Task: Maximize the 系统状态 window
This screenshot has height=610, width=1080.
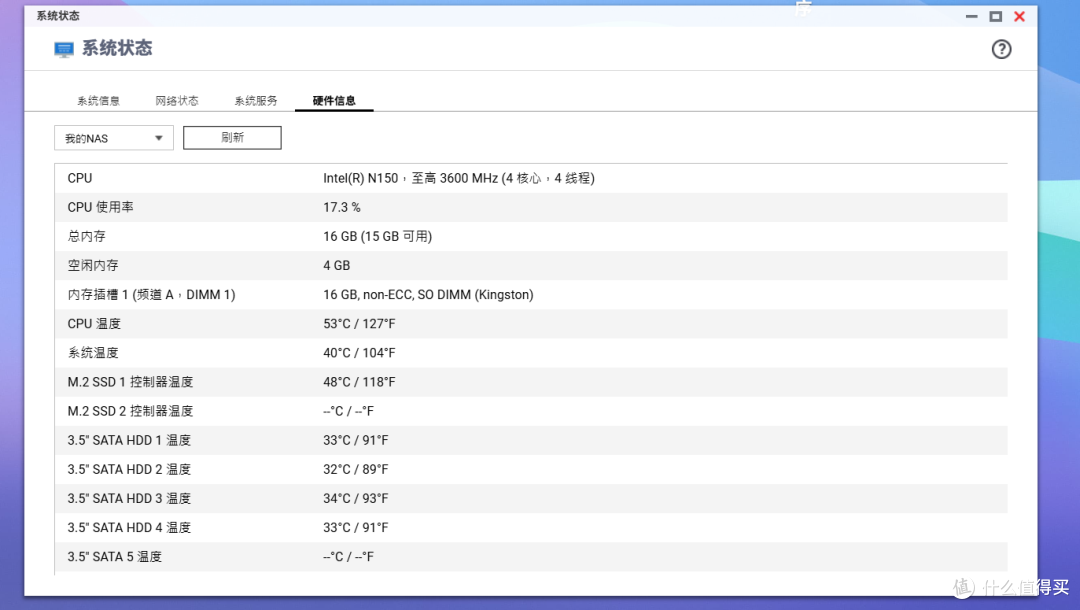Action: [x=995, y=17]
